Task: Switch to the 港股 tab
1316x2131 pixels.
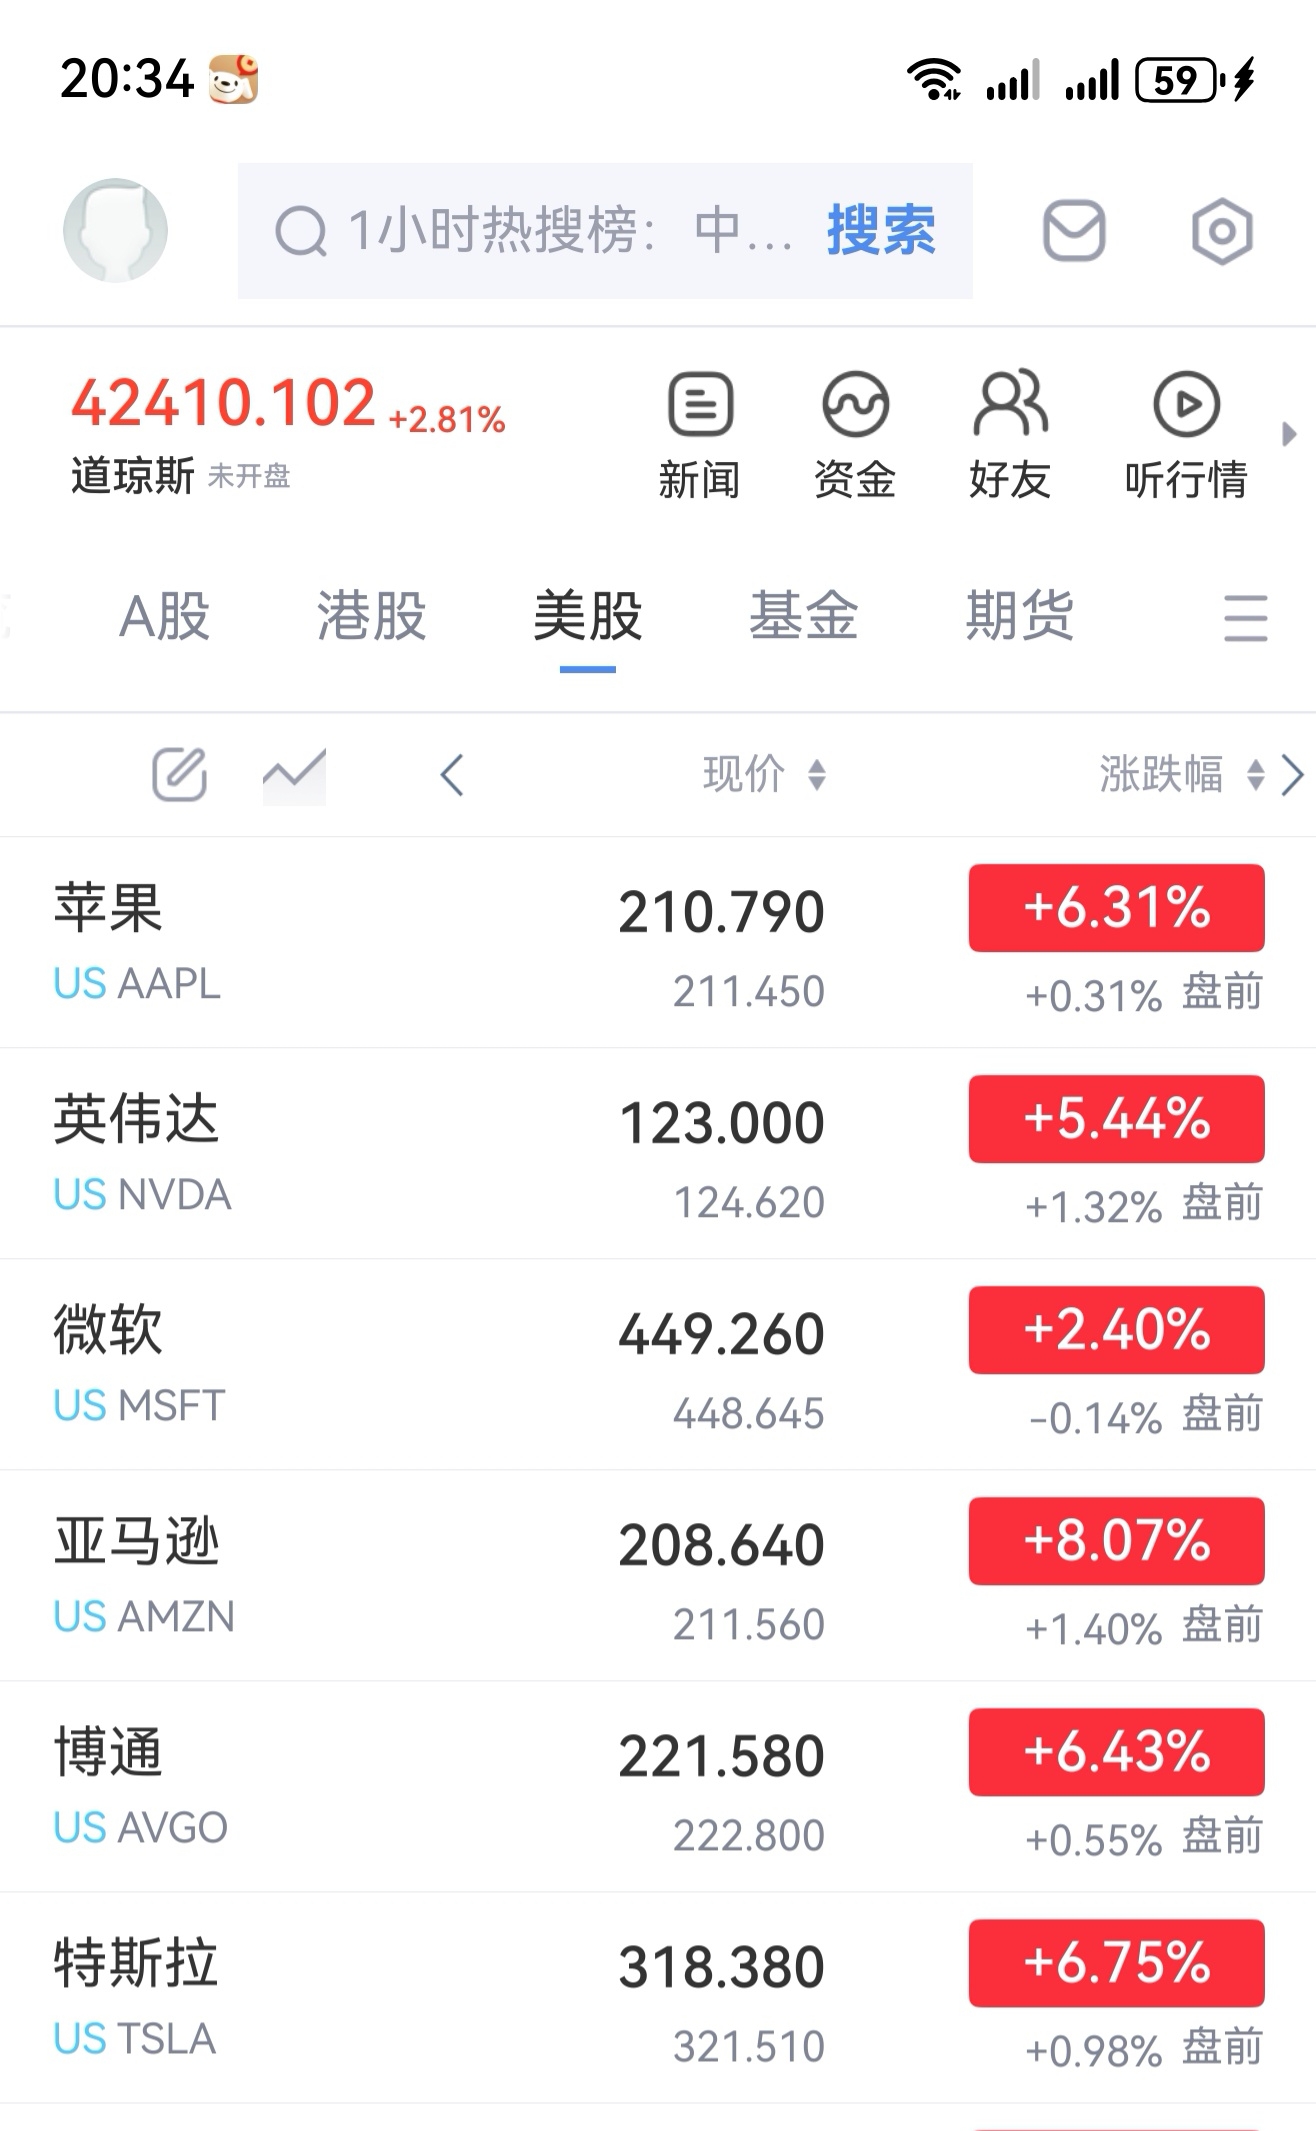Action: [372, 615]
